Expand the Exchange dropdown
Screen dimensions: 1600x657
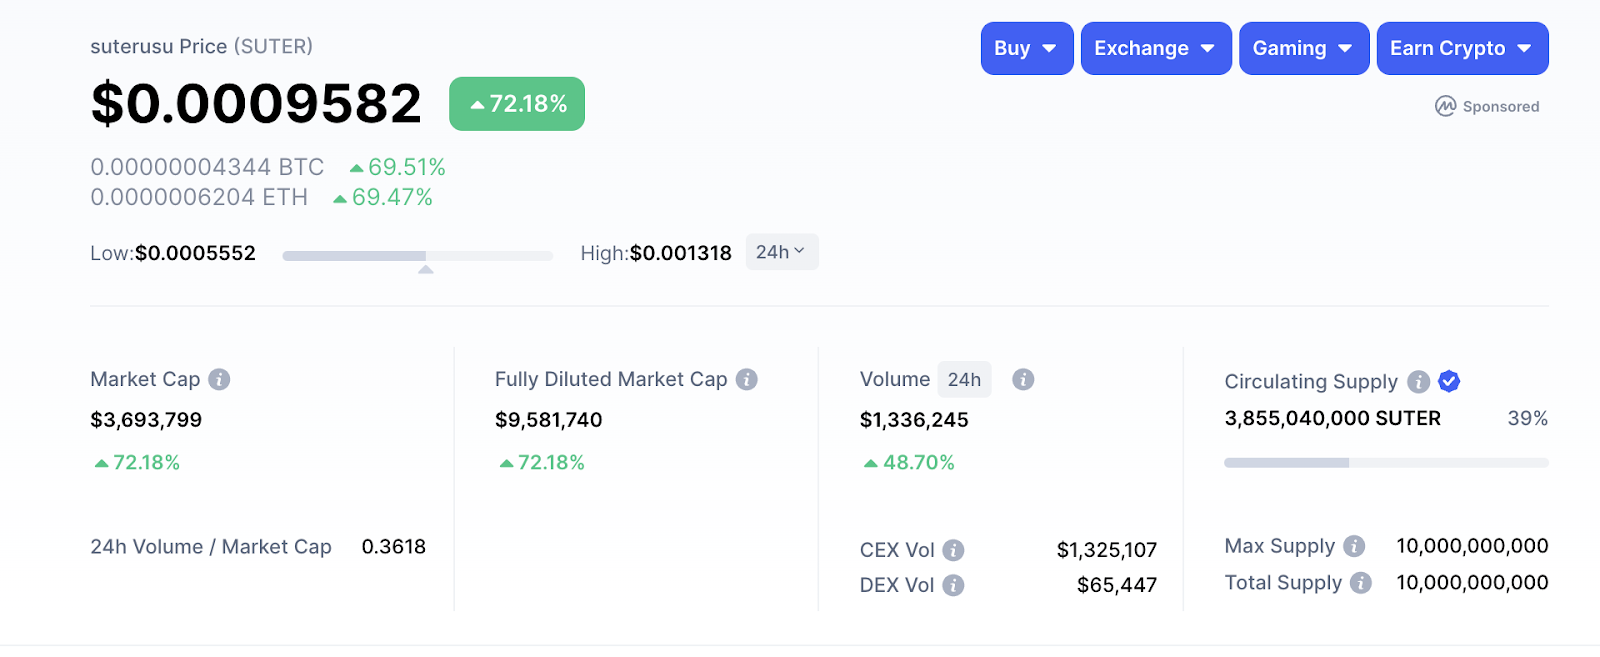1155,48
